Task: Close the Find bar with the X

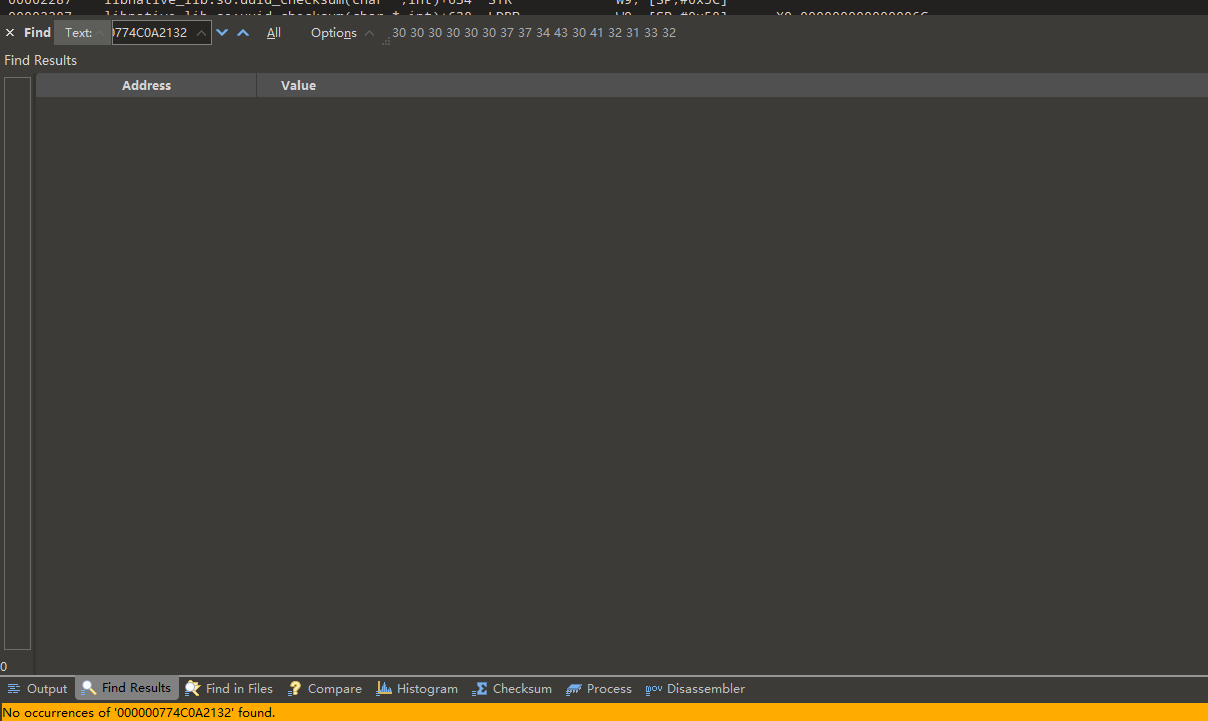Action: tap(10, 33)
